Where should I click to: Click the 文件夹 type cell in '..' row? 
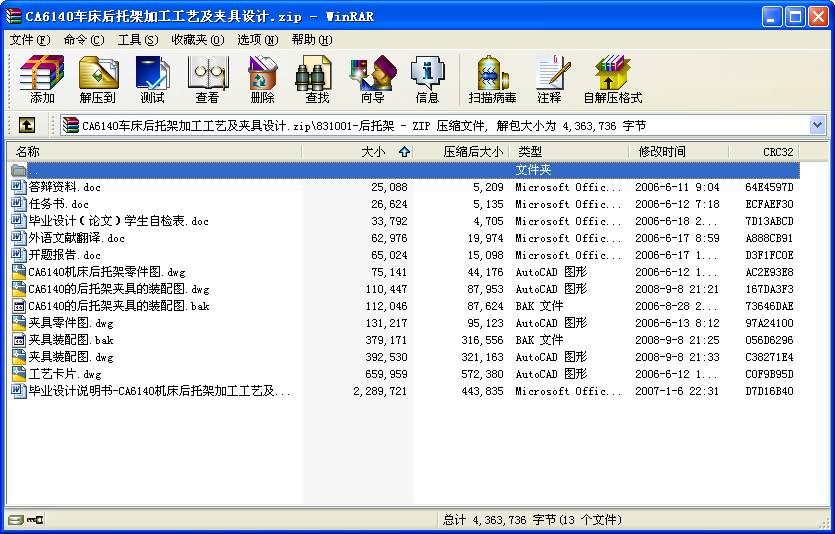(x=533, y=170)
